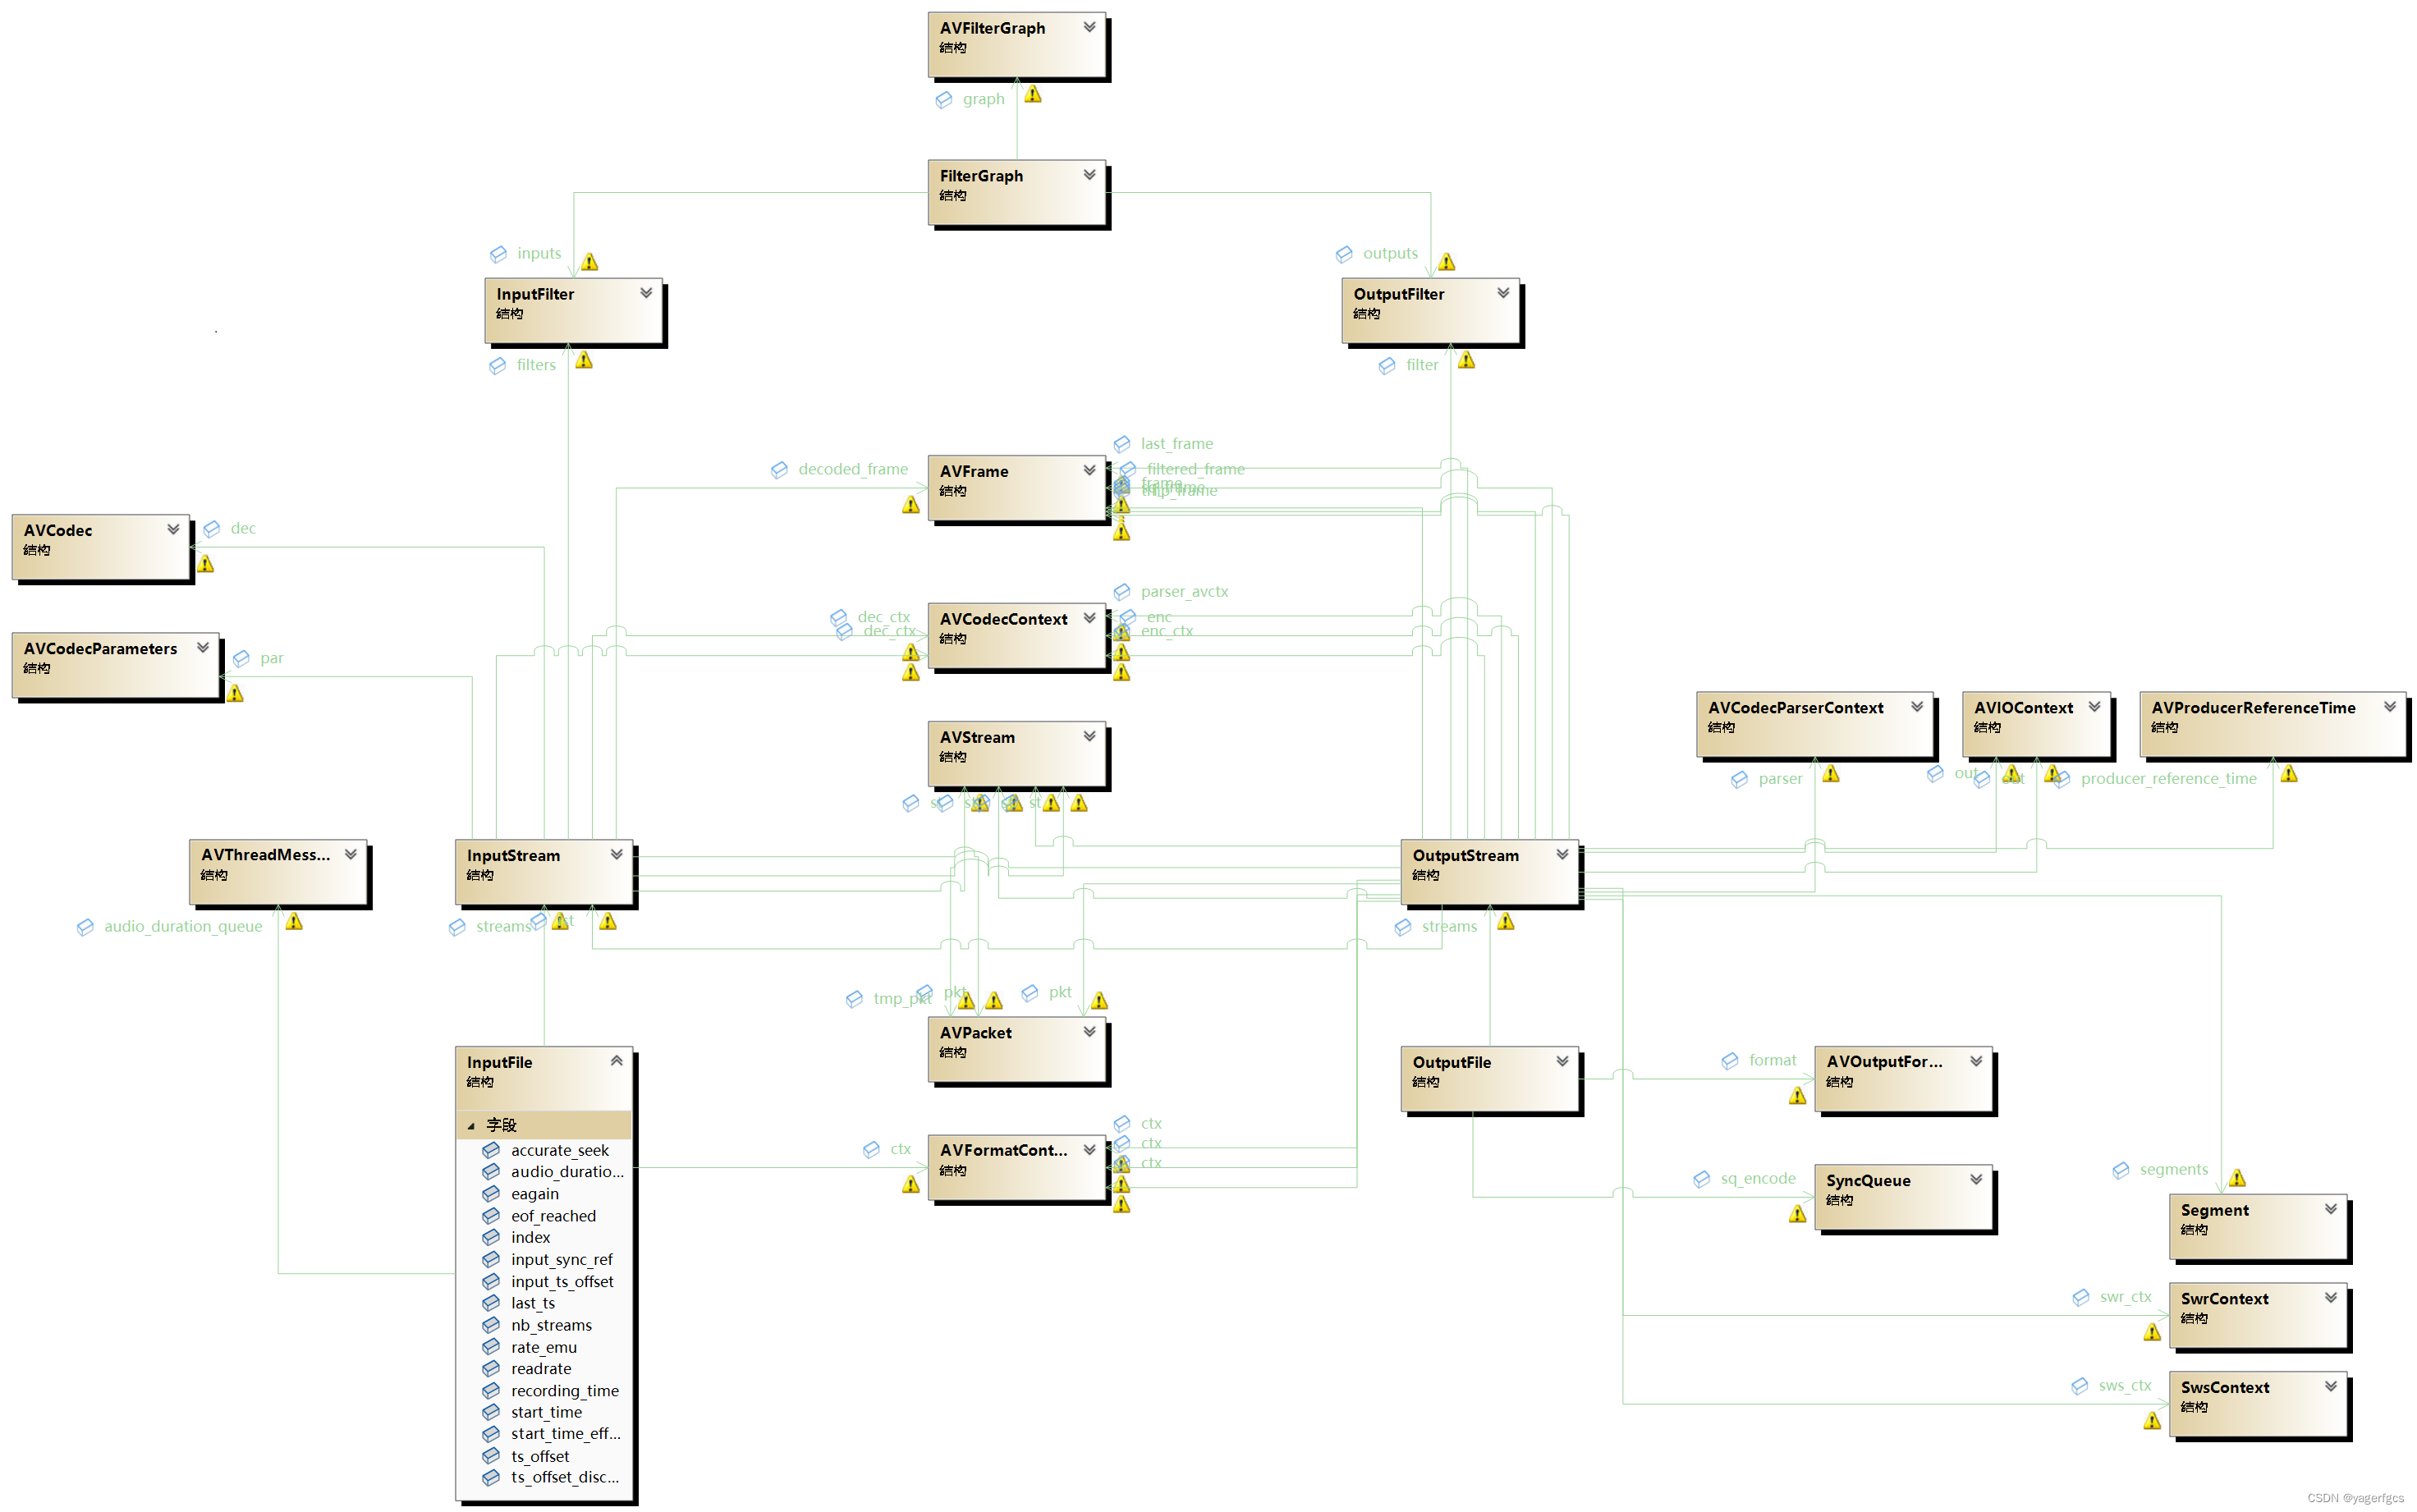
Task: Click the producer_reference_time association label
Action: tap(2169, 778)
